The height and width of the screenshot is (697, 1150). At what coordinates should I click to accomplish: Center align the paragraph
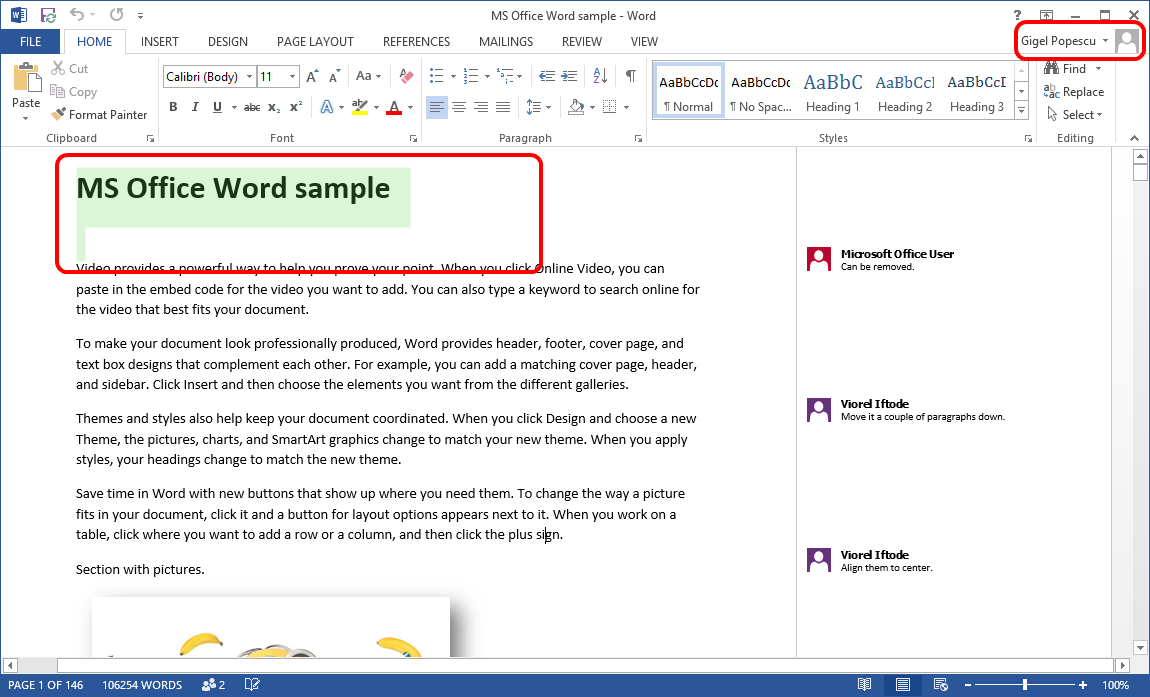coord(459,107)
